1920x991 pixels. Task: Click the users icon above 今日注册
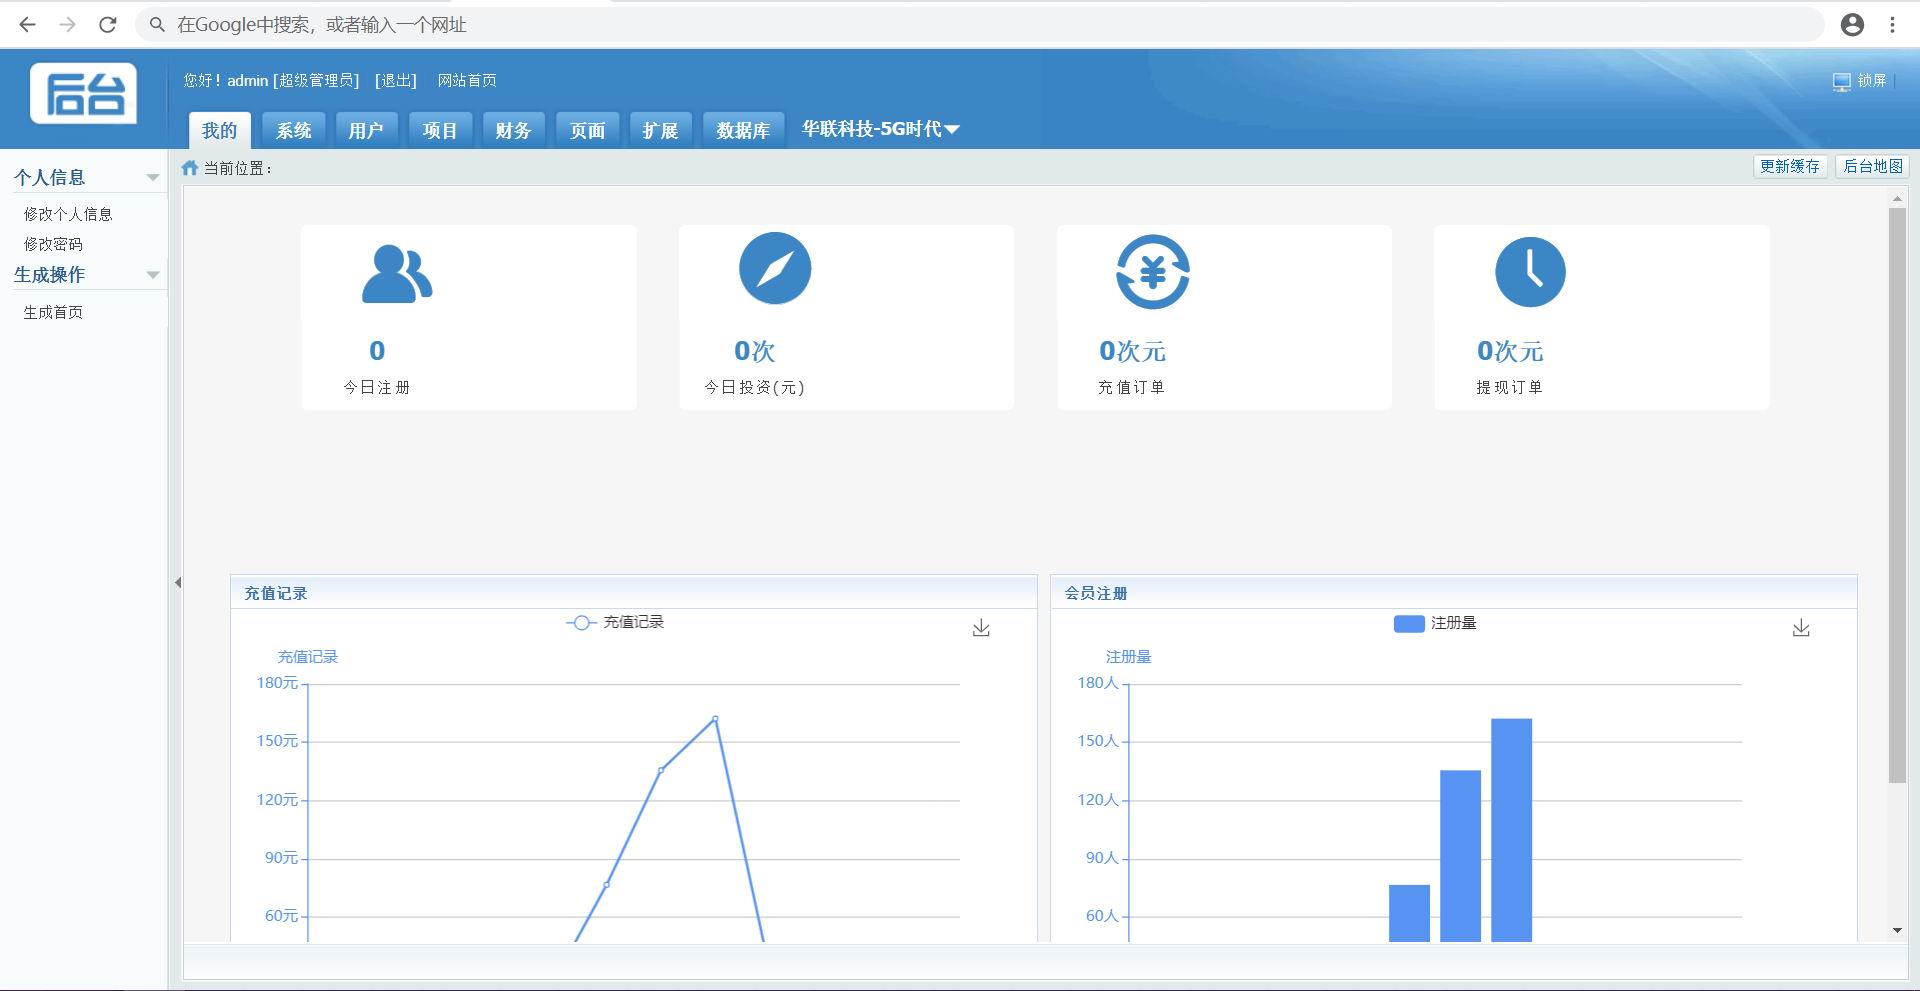point(396,273)
